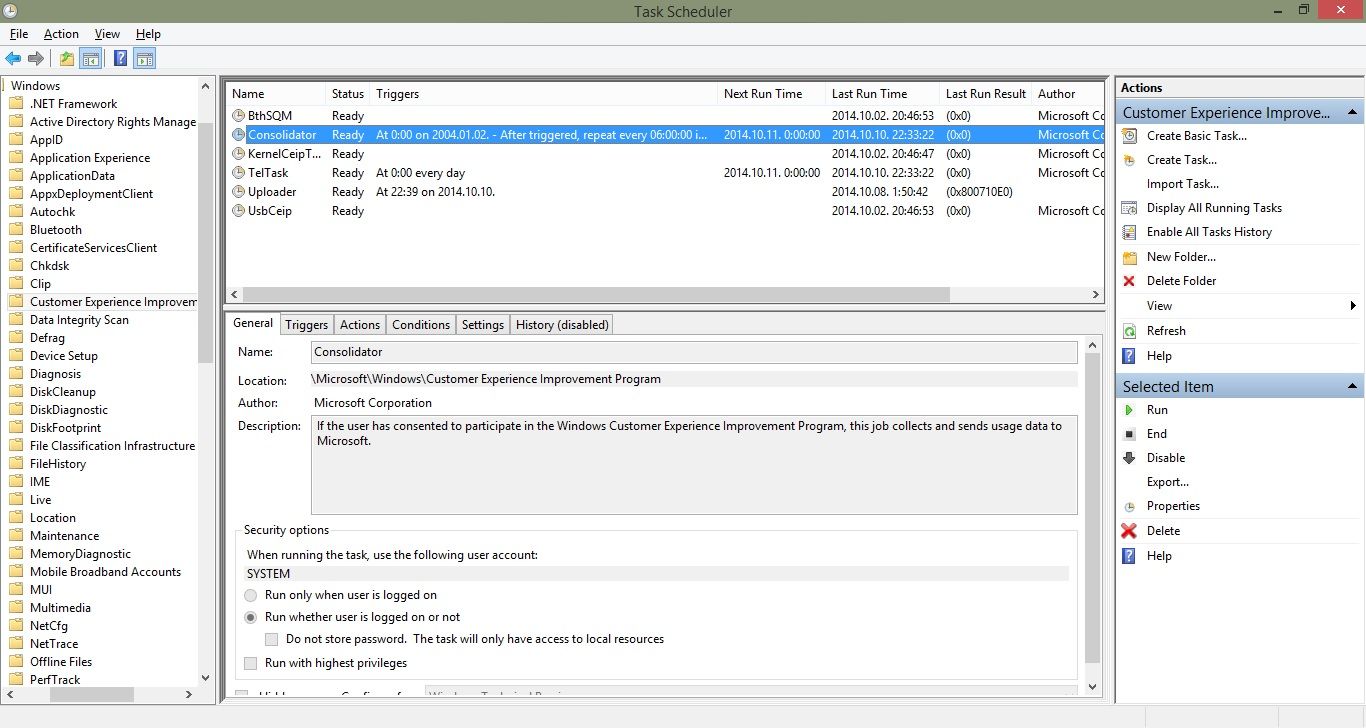Click the Enable All Tasks History icon

click(1130, 232)
